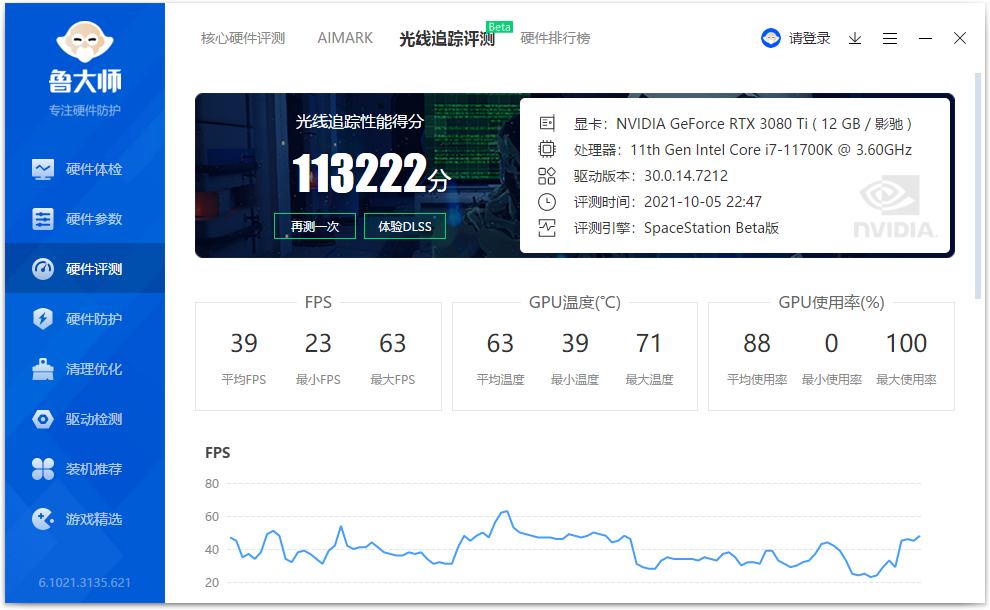Click the download arrow icon
The width and height of the screenshot is (990, 610).
point(854,38)
